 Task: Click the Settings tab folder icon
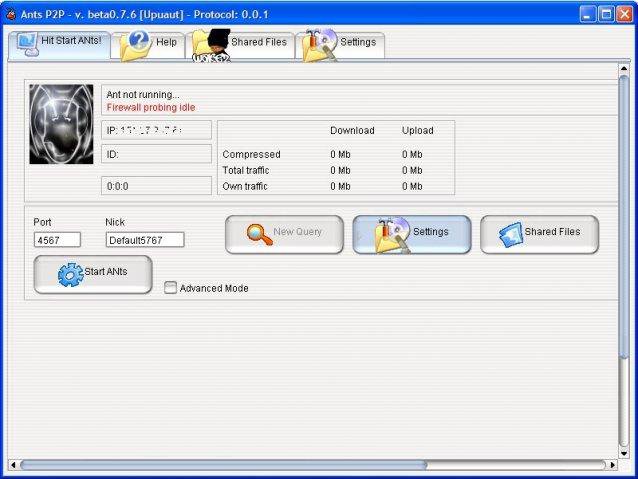[x=320, y=43]
